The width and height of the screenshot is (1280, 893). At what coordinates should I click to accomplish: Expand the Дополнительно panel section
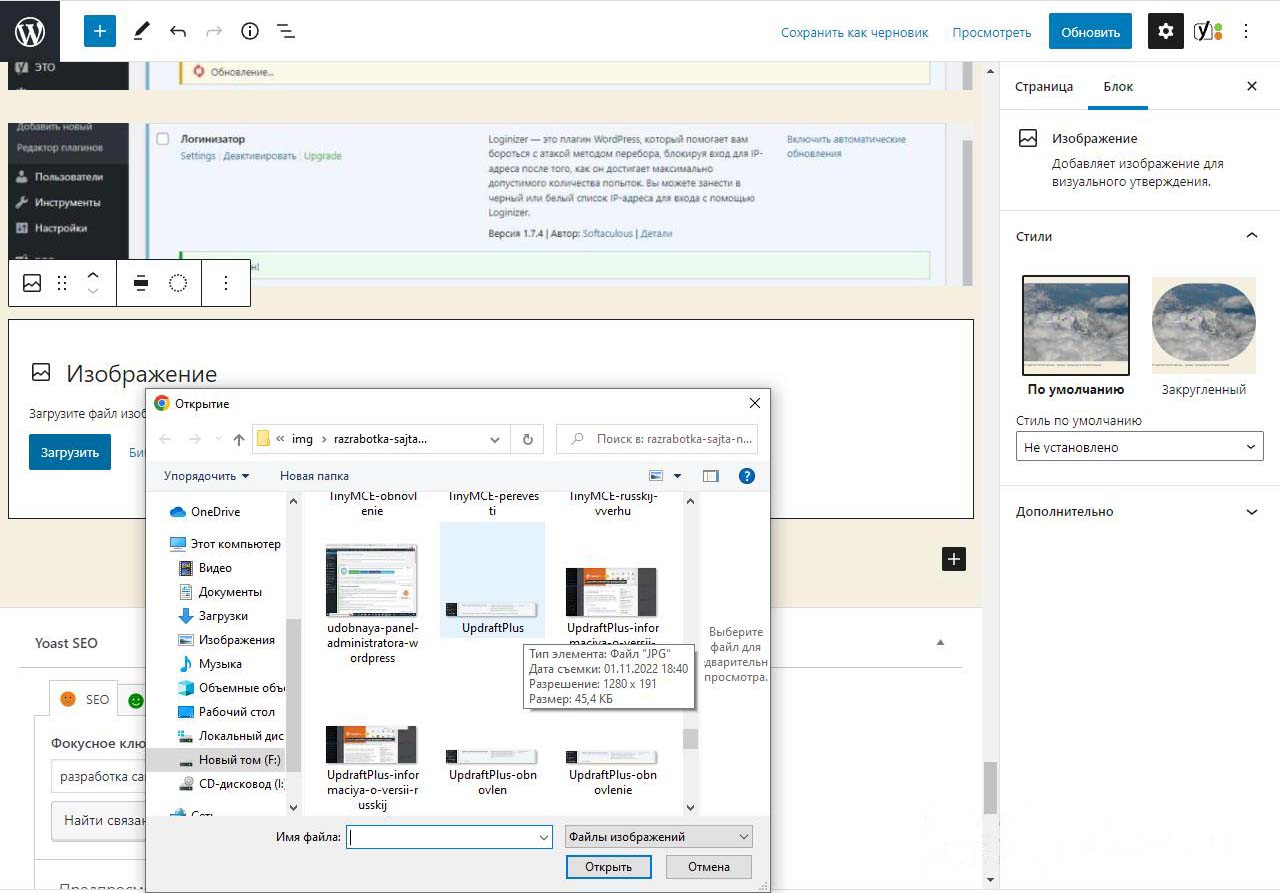coord(1139,511)
